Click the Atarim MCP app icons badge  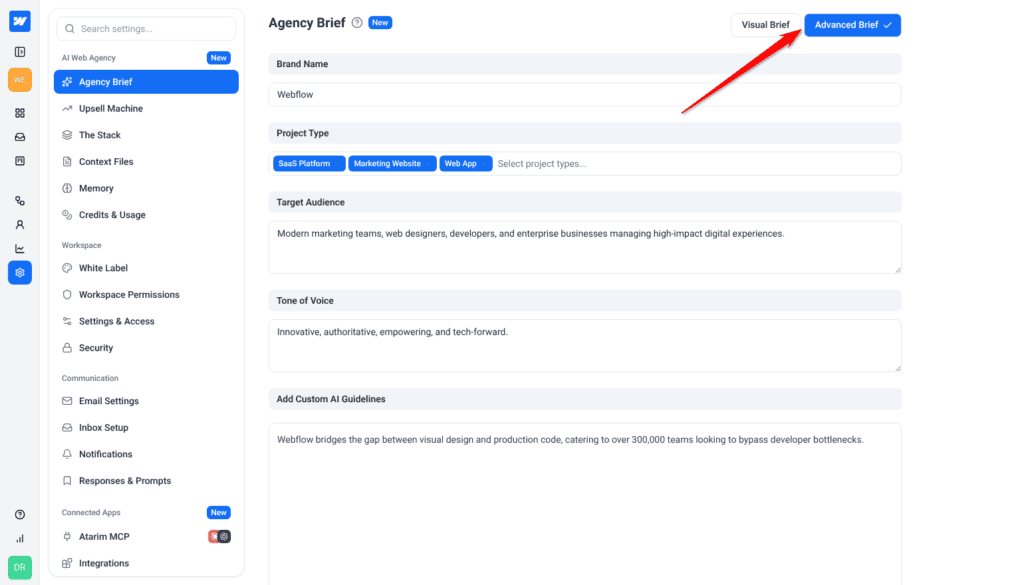(219, 537)
